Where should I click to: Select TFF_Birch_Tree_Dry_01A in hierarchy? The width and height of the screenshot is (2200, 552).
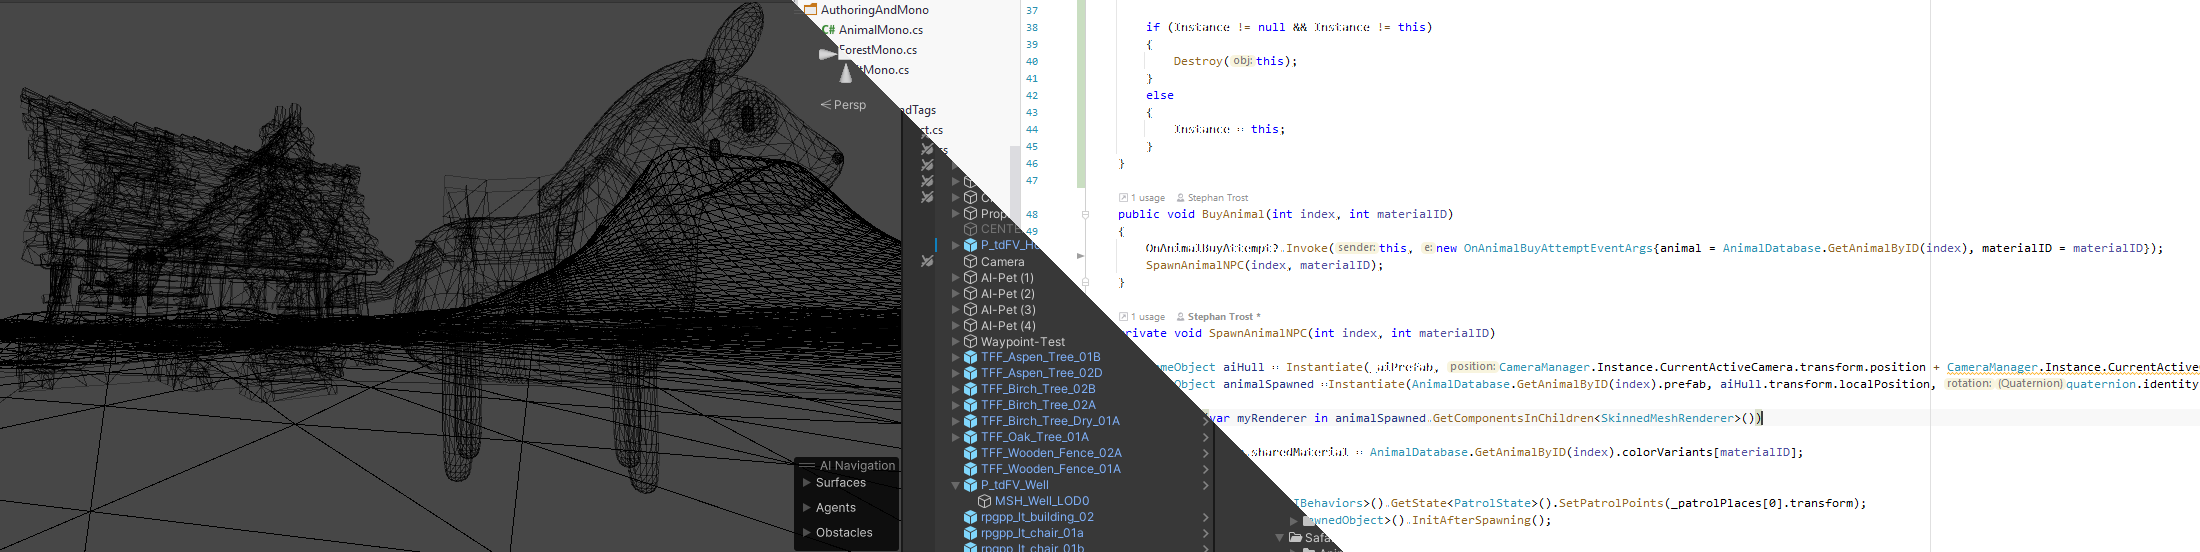click(1049, 421)
